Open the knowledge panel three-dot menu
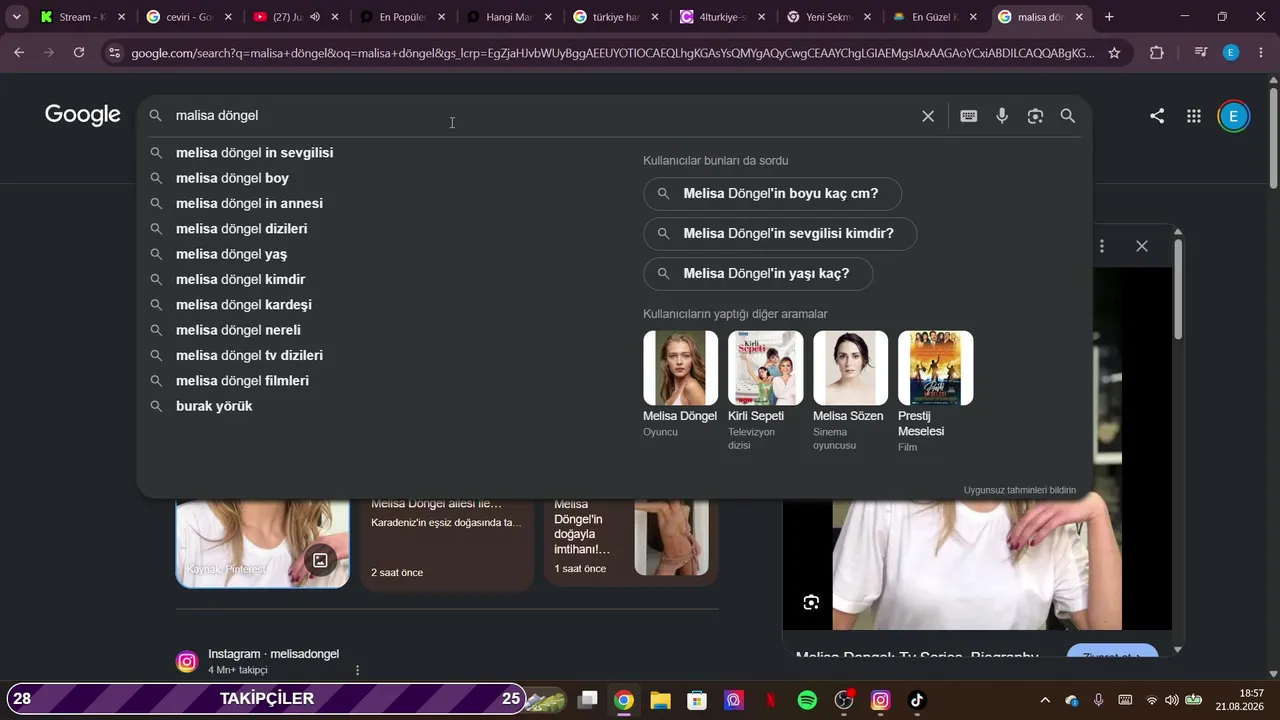 1102,246
